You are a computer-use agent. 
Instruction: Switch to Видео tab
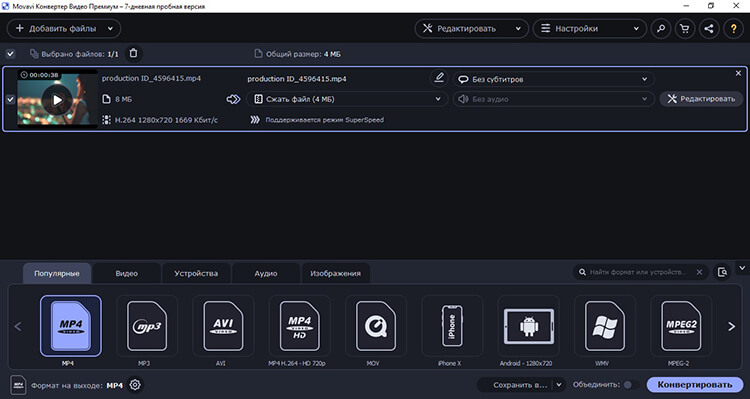pyautogui.click(x=127, y=274)
